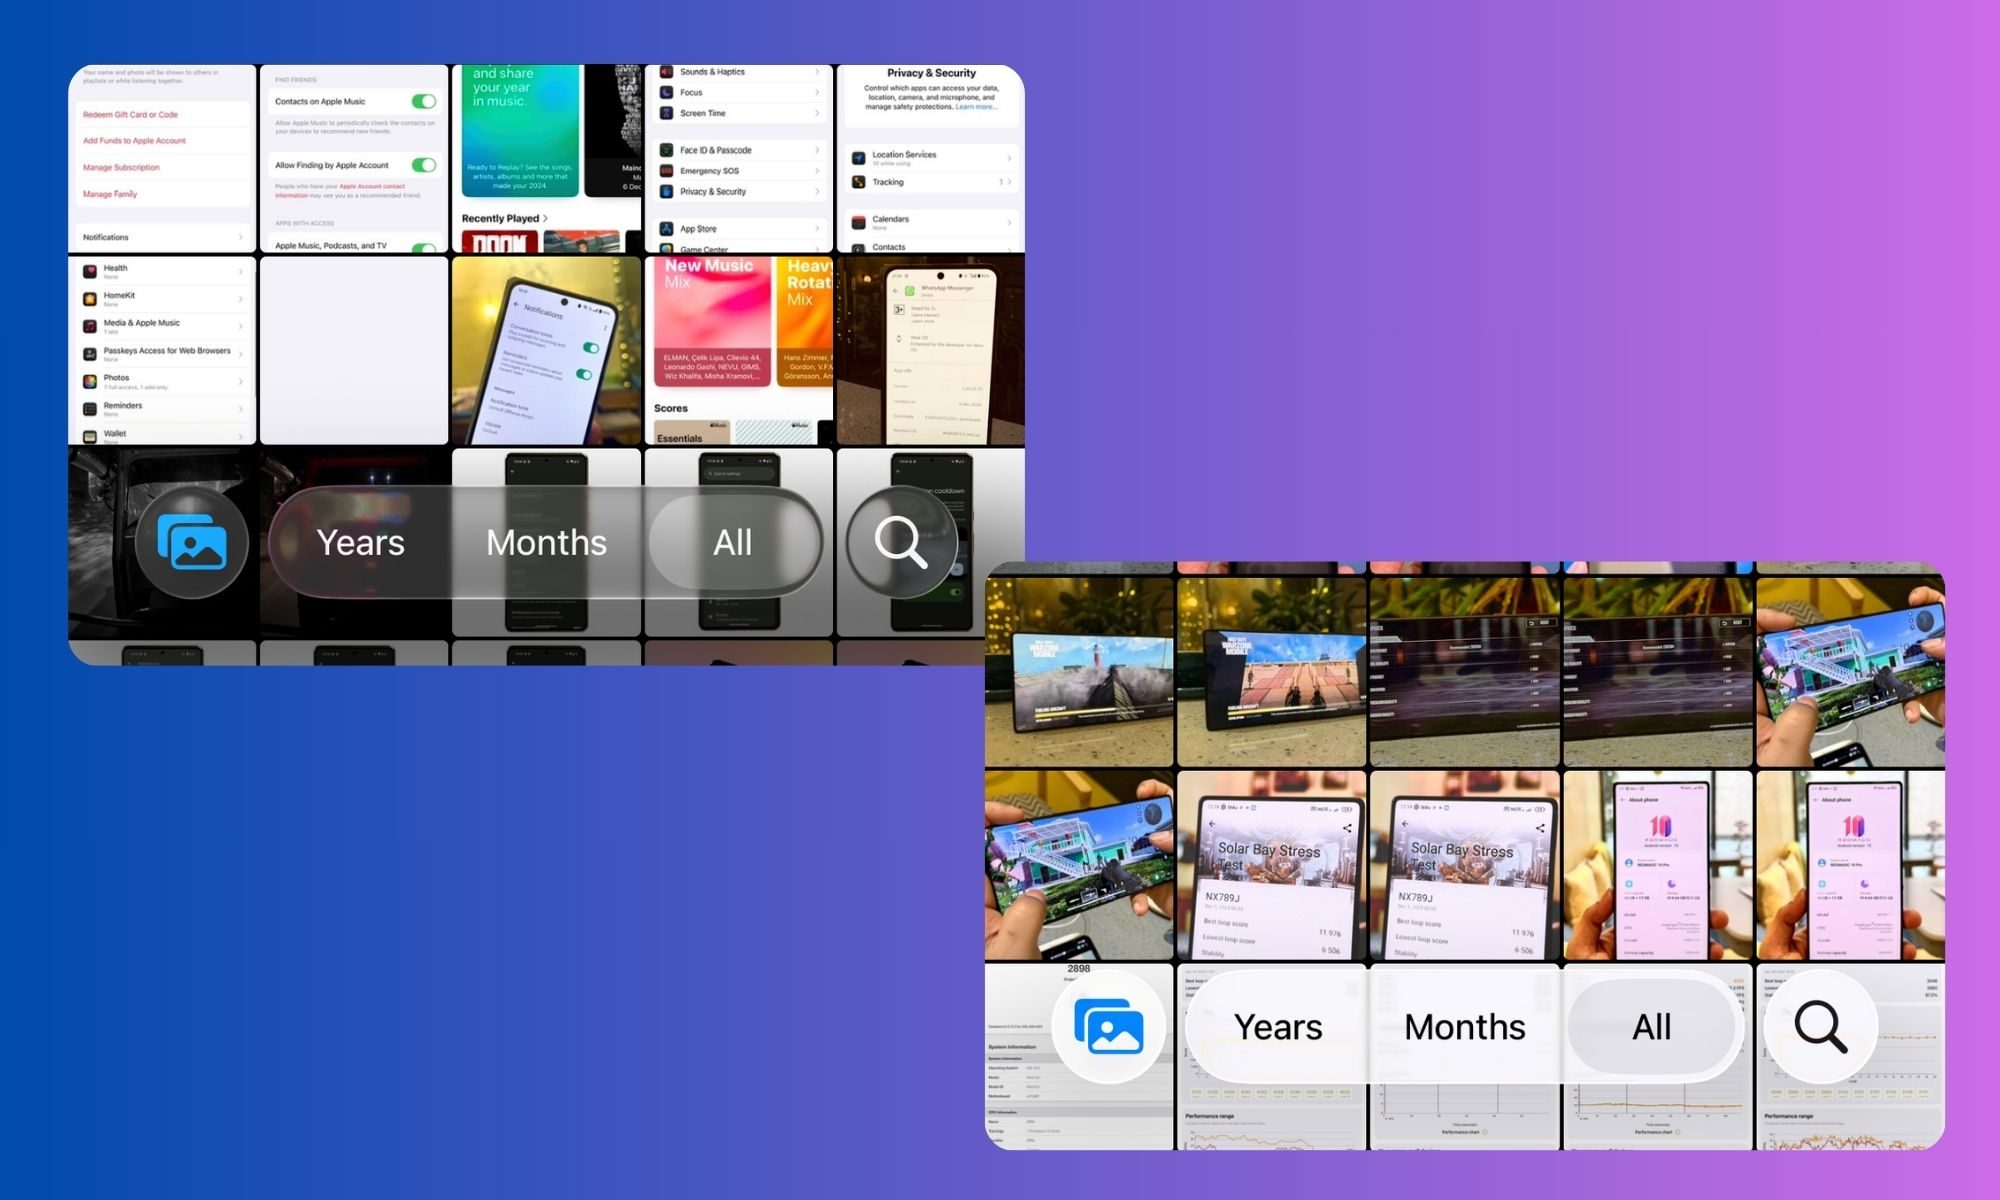Tap the magnifier search icon in dark panel
The height and width of the screenshot is (1200, 2000).
[901, 542]
